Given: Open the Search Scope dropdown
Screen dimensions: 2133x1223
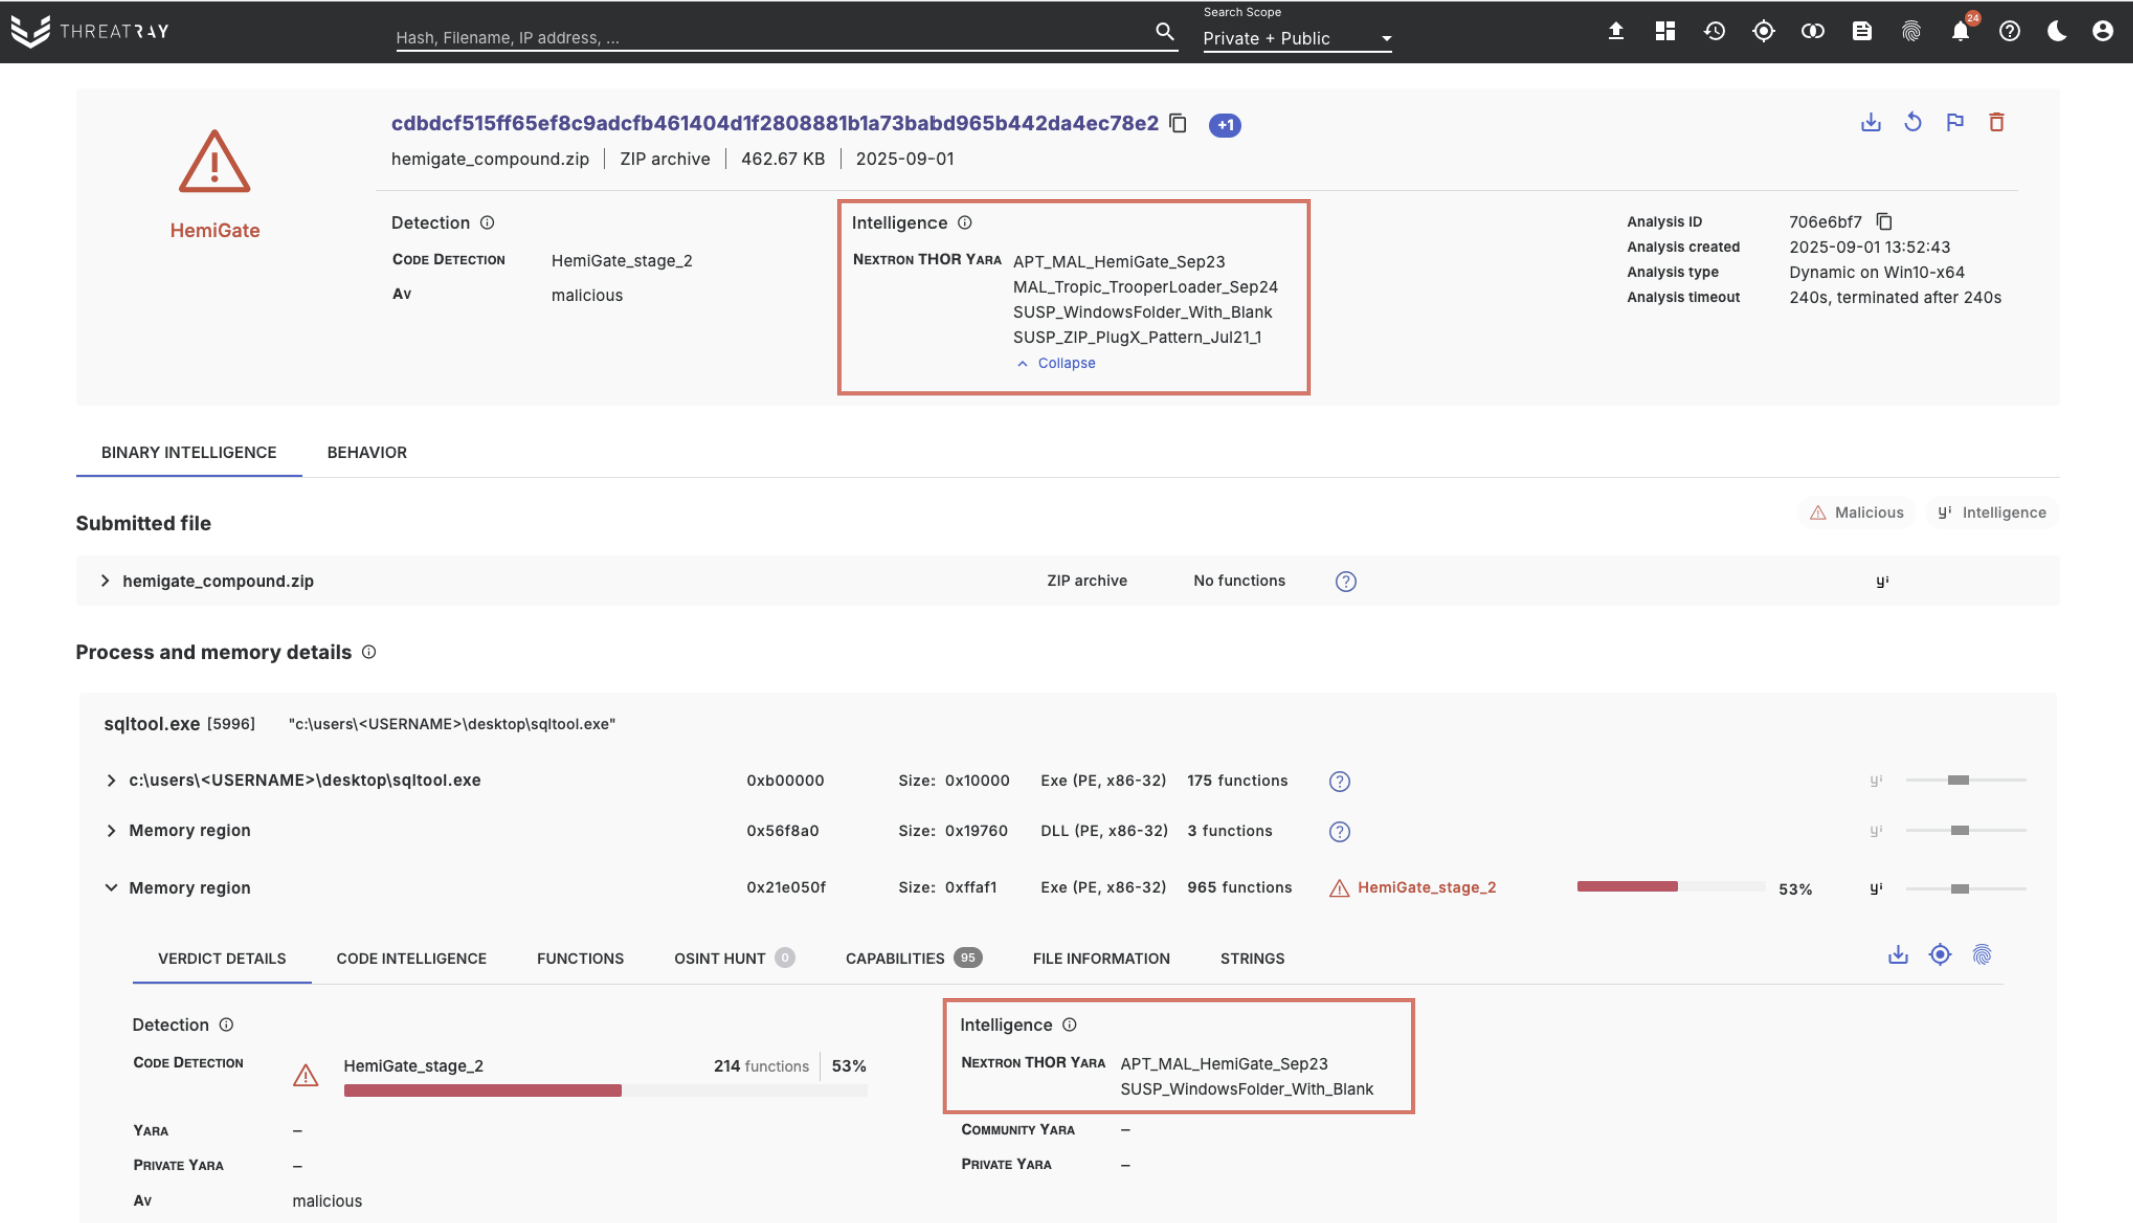Looking at the screenshot, I should click(1297, 38).
